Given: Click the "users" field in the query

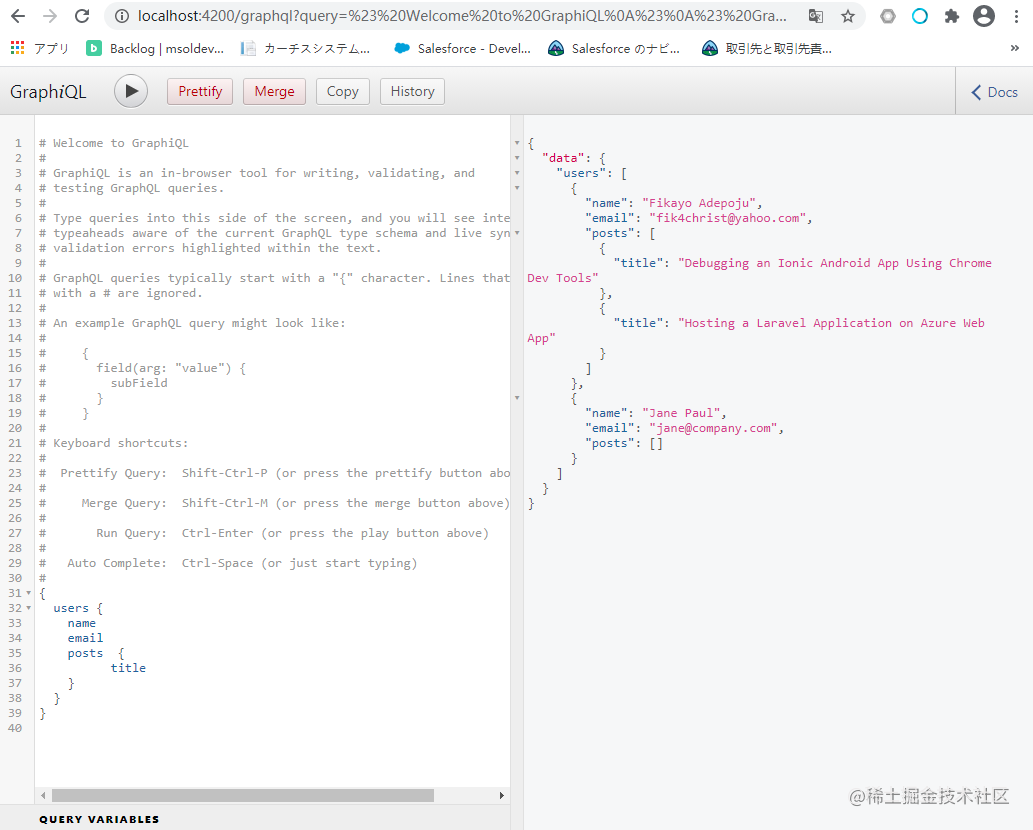Looking at the screenshot, I should [x=70, y=608].
